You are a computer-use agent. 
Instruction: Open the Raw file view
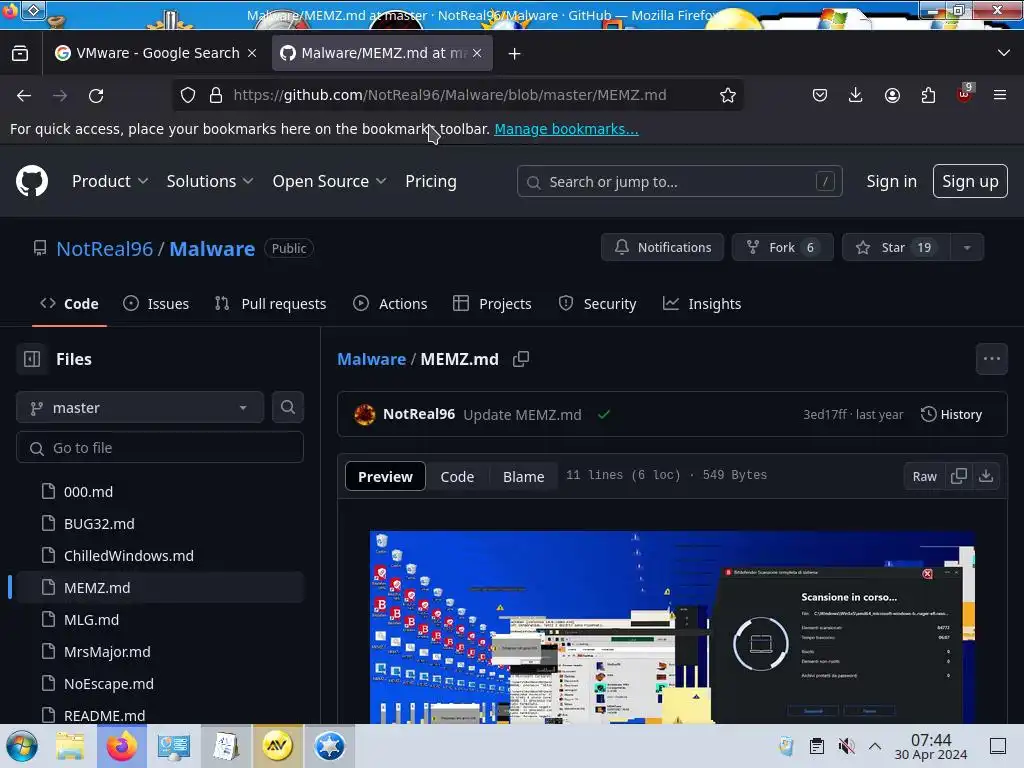[924, 476]
